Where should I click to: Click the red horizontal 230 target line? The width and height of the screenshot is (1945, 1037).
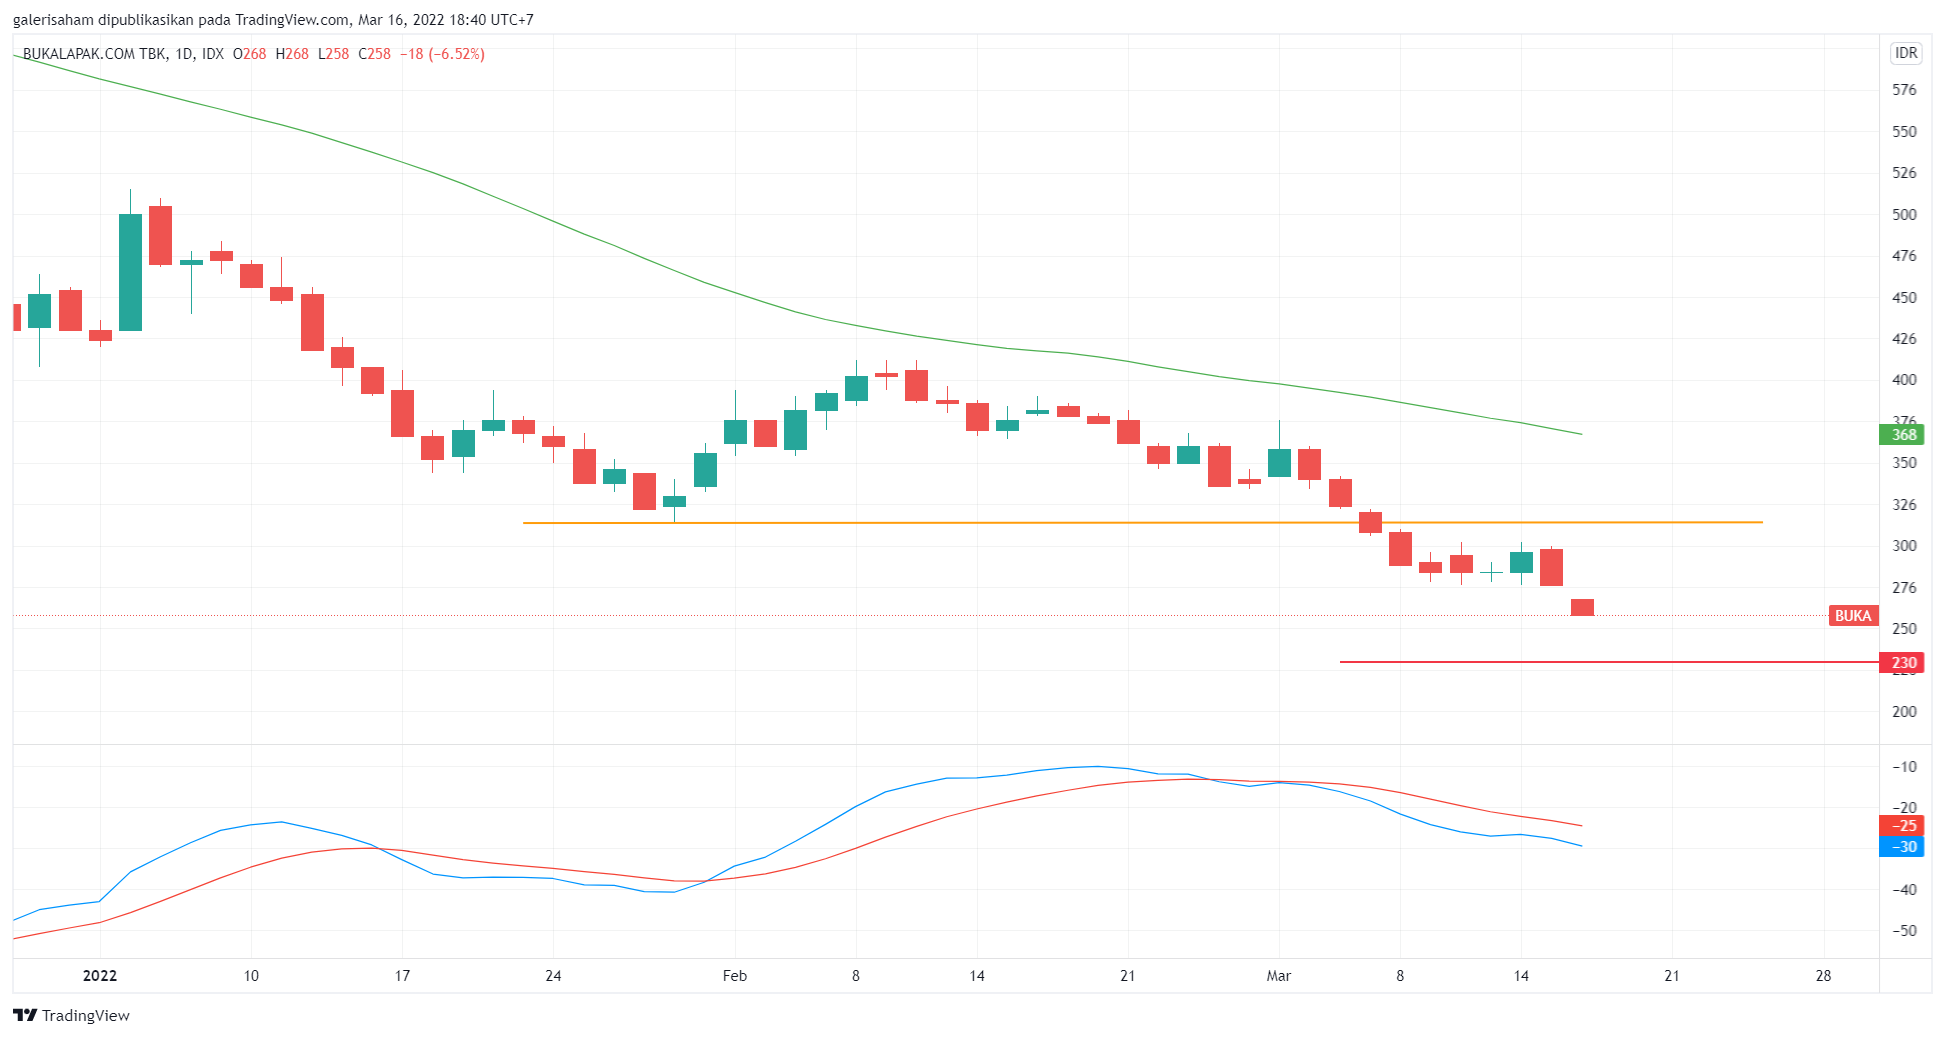(x=1609, y=662)
